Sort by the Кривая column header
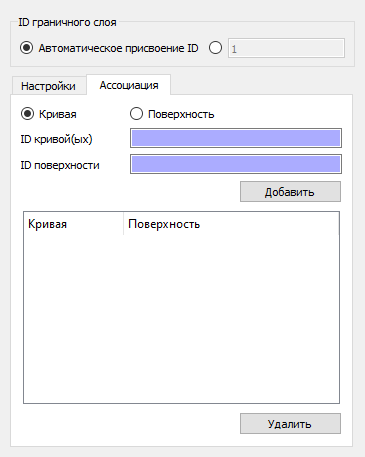This screenshot has width=365, height=457. 73,224
